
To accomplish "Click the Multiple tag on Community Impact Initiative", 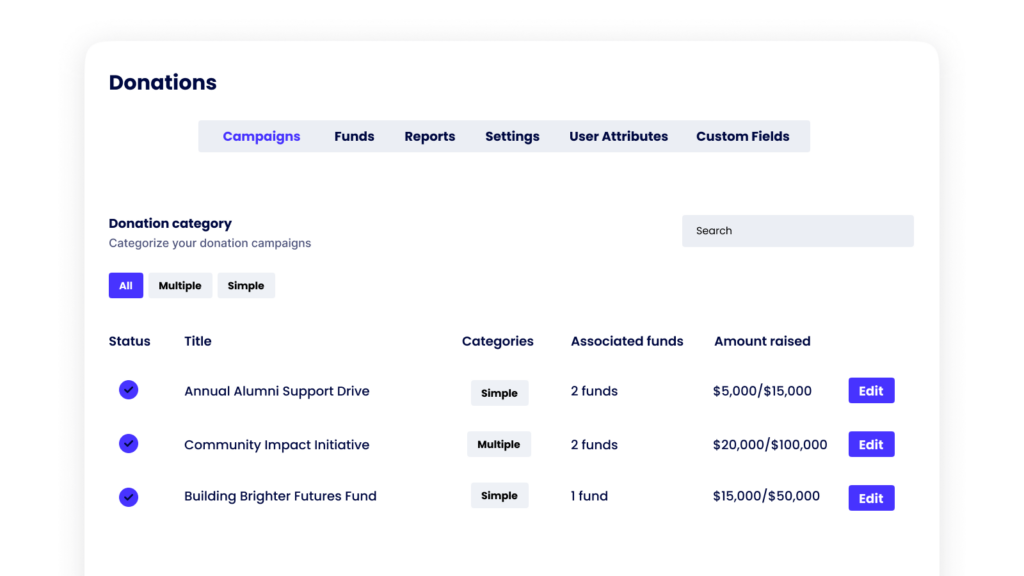I will click(x=498, y=445).
